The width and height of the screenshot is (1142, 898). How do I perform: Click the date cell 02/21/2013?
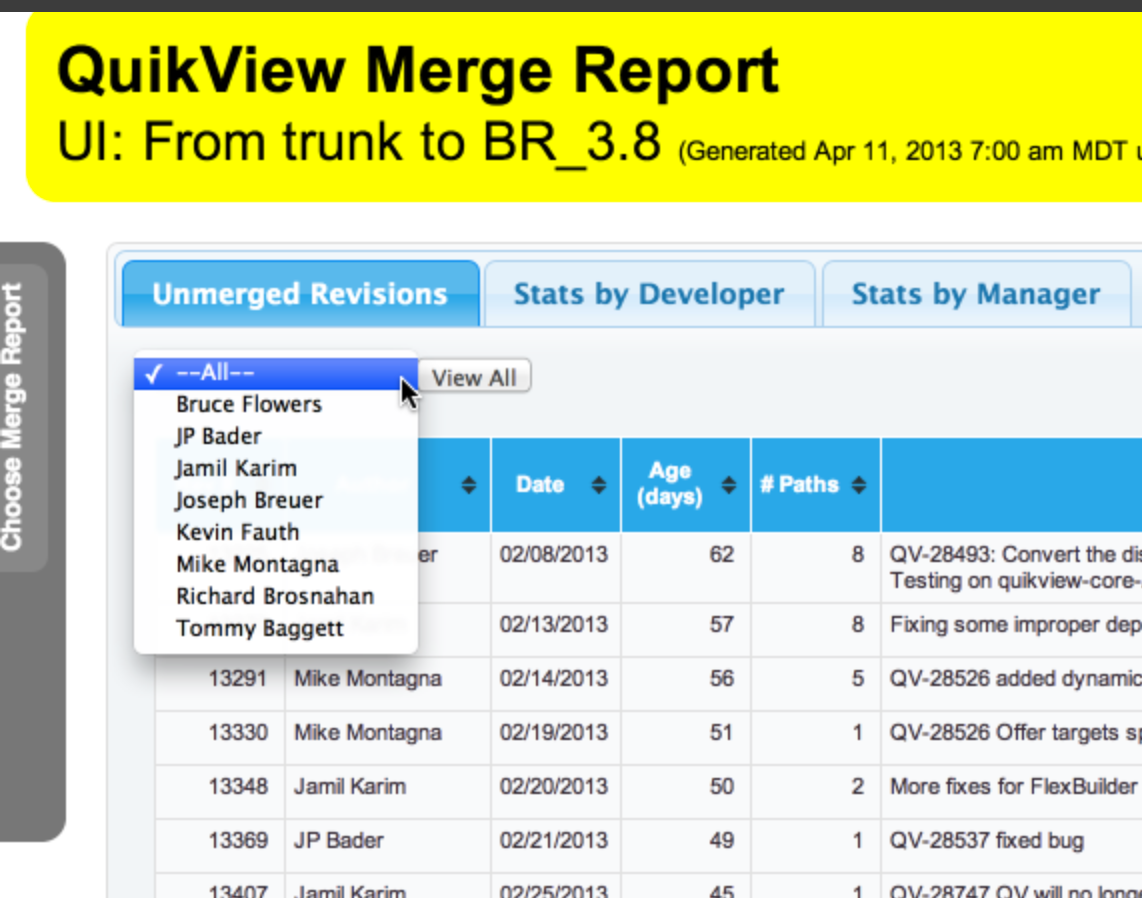(x=554, y=840)
